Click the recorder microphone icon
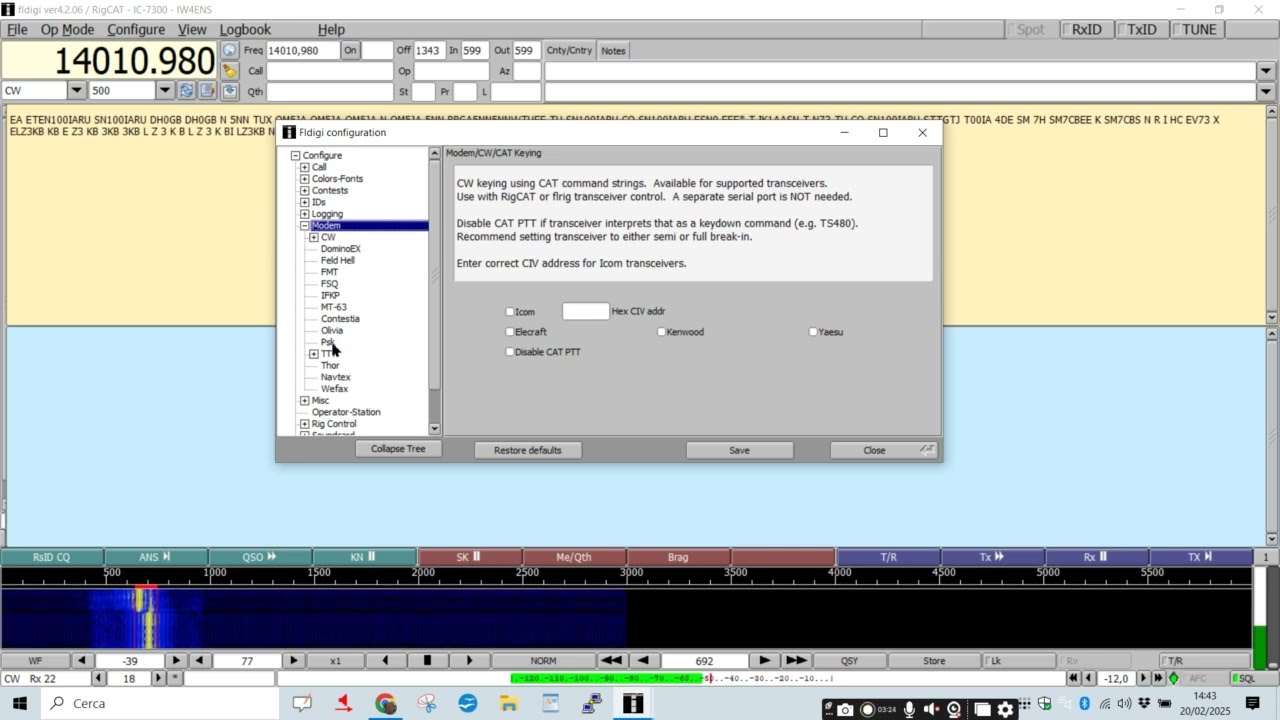Screen dimensions: 1280x720 point(909,710)
